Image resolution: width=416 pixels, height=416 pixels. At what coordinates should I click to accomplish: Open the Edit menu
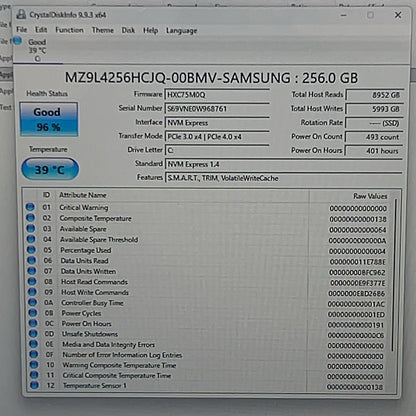(x=41, y=30)
